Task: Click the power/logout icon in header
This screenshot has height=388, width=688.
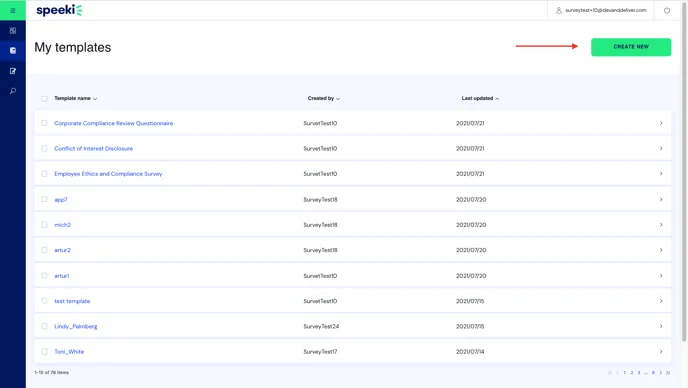Action: tap(667, 11)
